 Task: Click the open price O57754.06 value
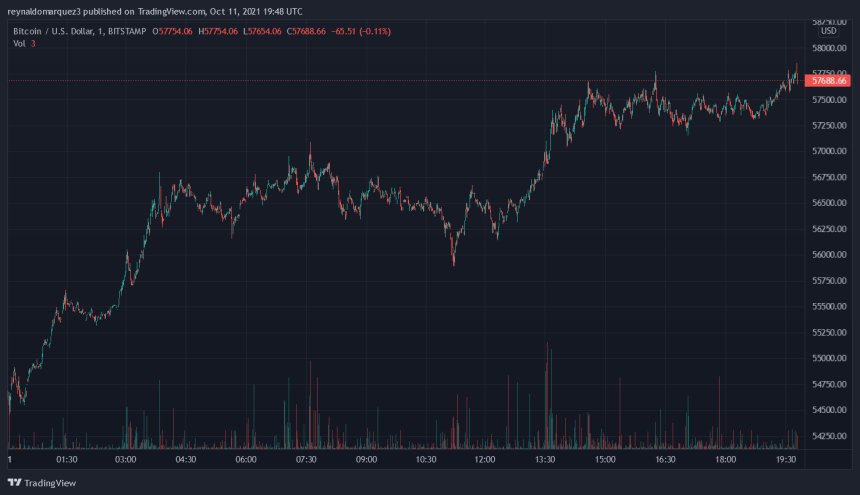(x=173, y=32)
